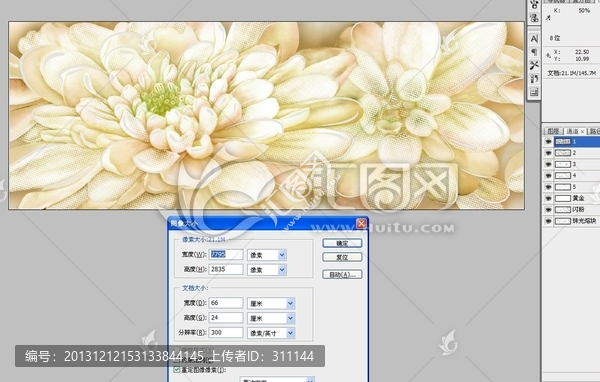Hide channel 2 via its eye icon

(x=548, y=153)
